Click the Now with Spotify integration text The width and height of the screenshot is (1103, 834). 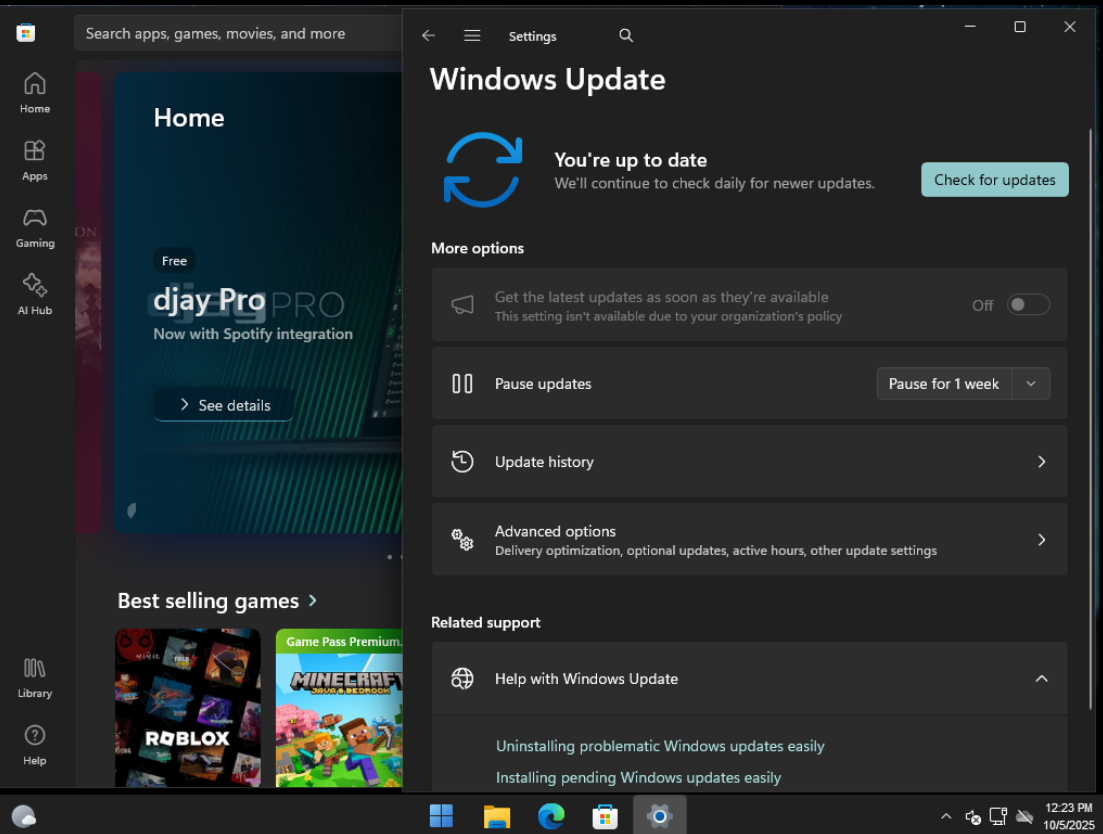click(x=253, y=334)
